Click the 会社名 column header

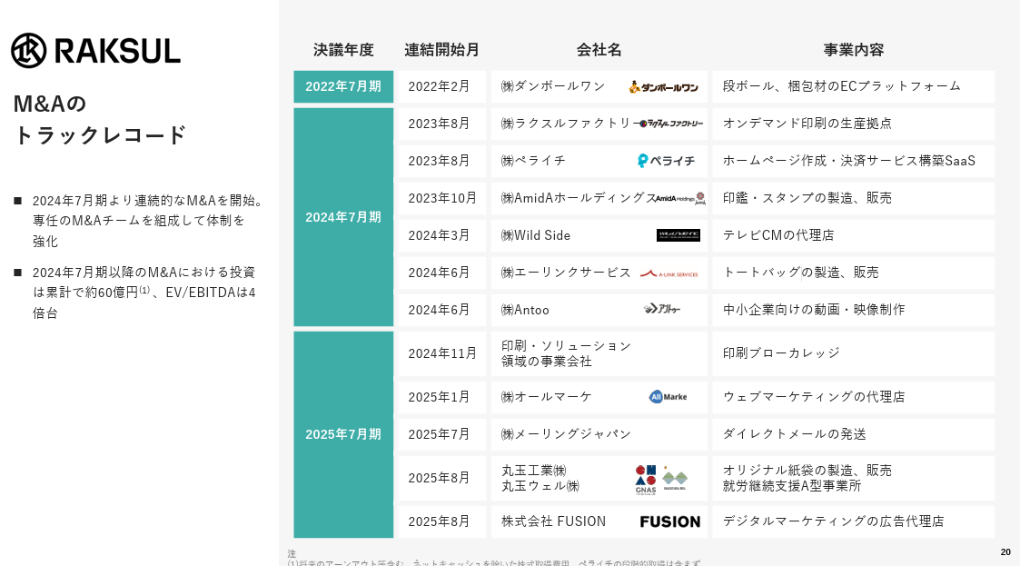coord(599,50)
